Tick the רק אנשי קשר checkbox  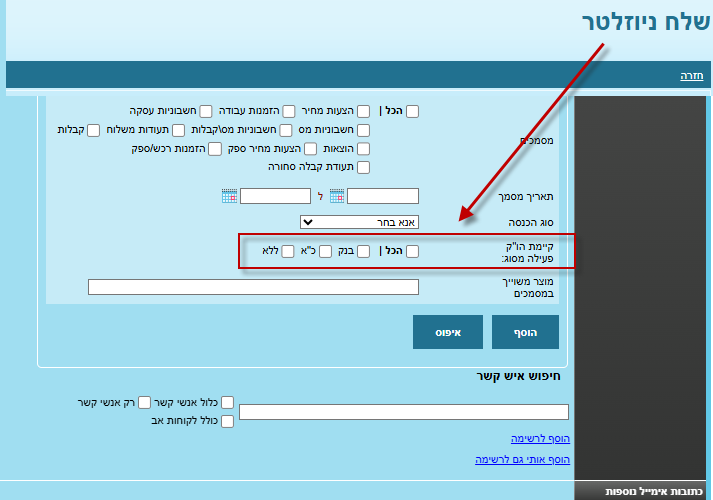click(144, 402)
